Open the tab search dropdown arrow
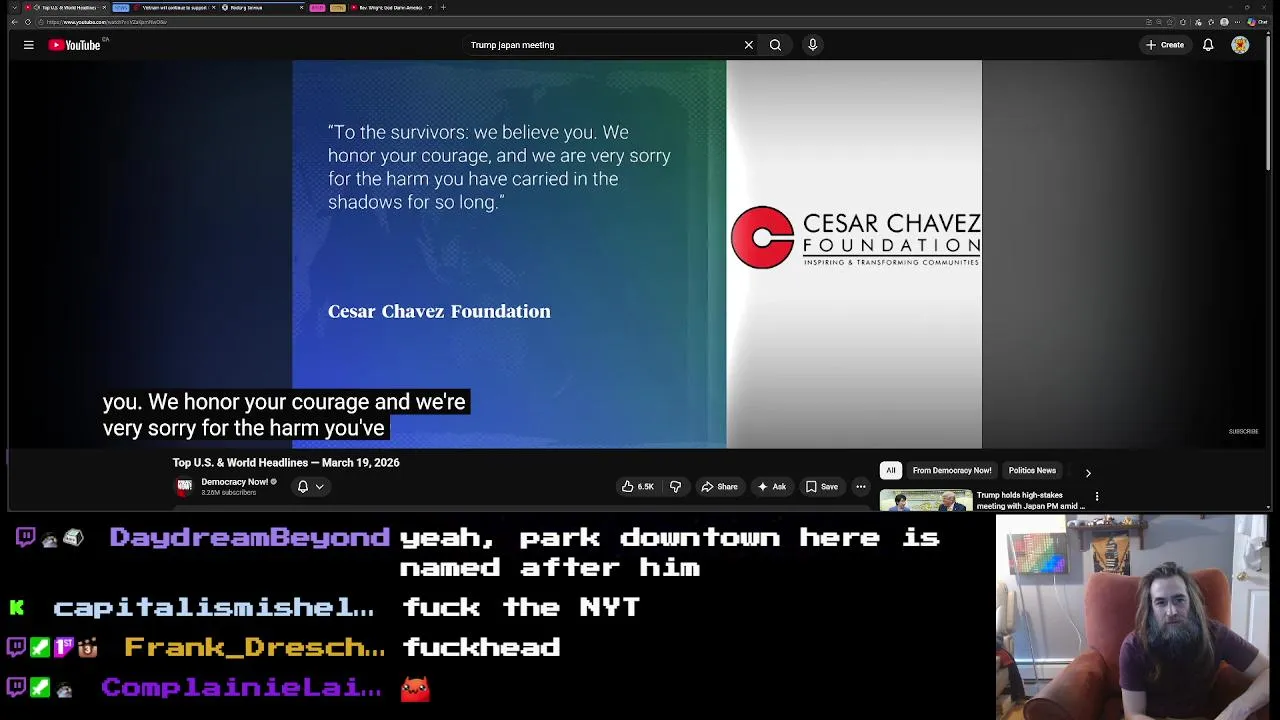The height and width of the screenshot is (720, 1280). [14, 8]
